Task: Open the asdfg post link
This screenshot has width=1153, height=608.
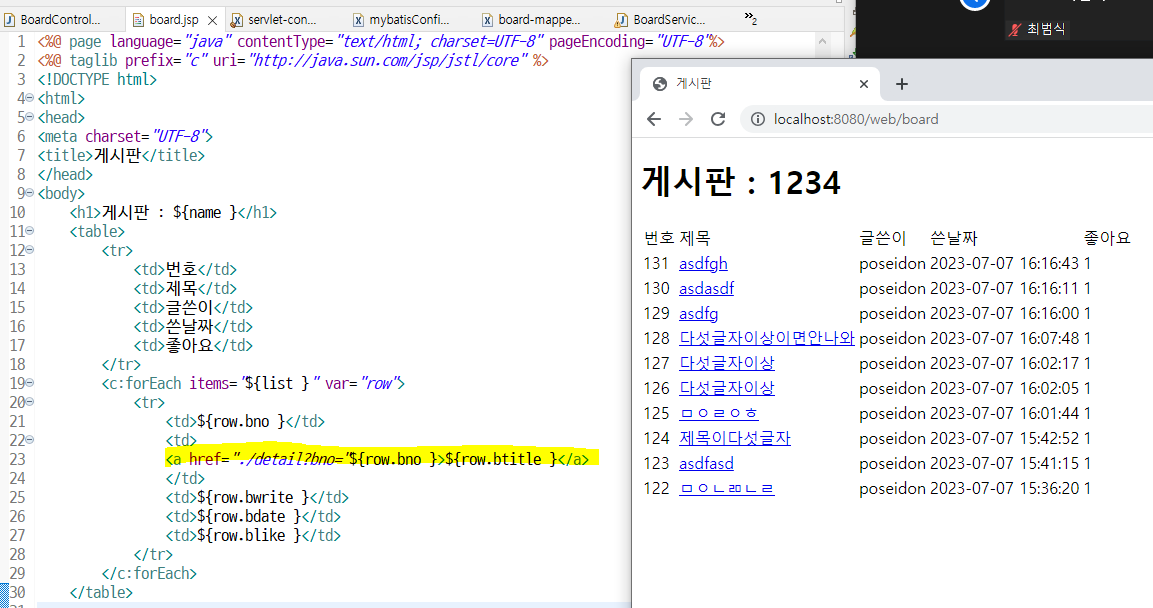Action: [699, 313]
